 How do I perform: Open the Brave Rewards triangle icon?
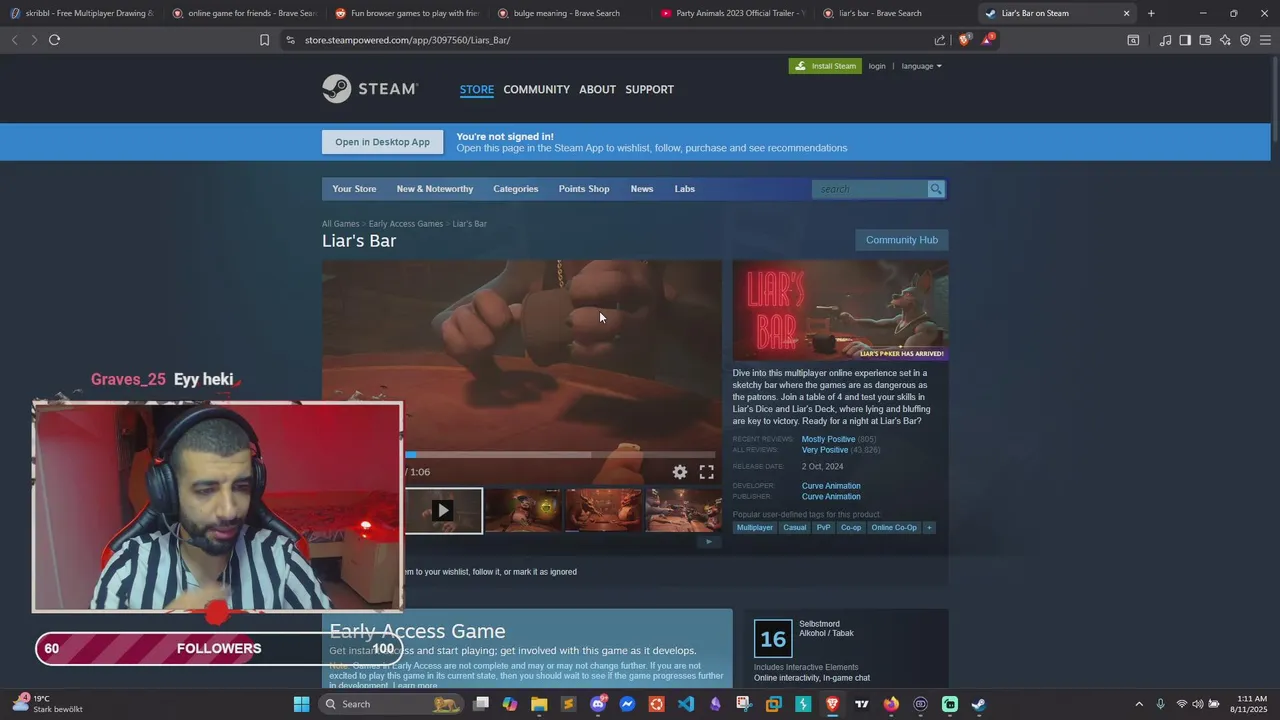coord(988,40)
